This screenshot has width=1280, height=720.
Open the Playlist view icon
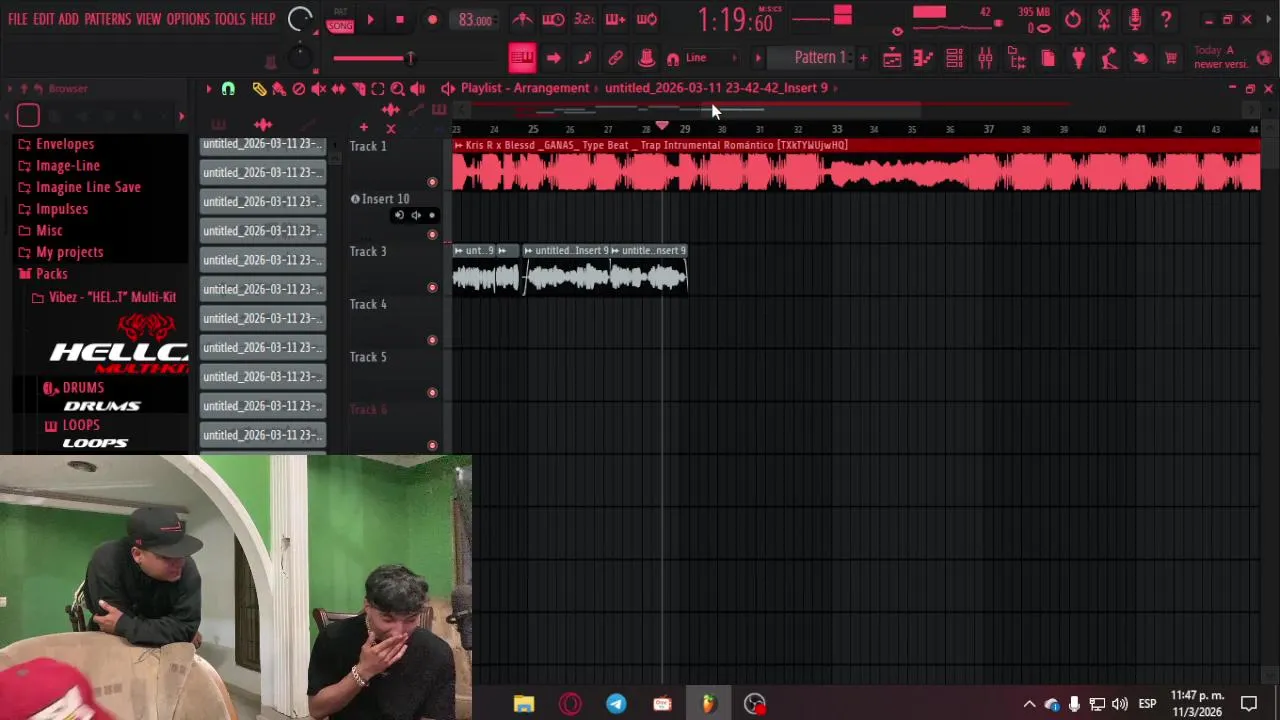[892, 59]
